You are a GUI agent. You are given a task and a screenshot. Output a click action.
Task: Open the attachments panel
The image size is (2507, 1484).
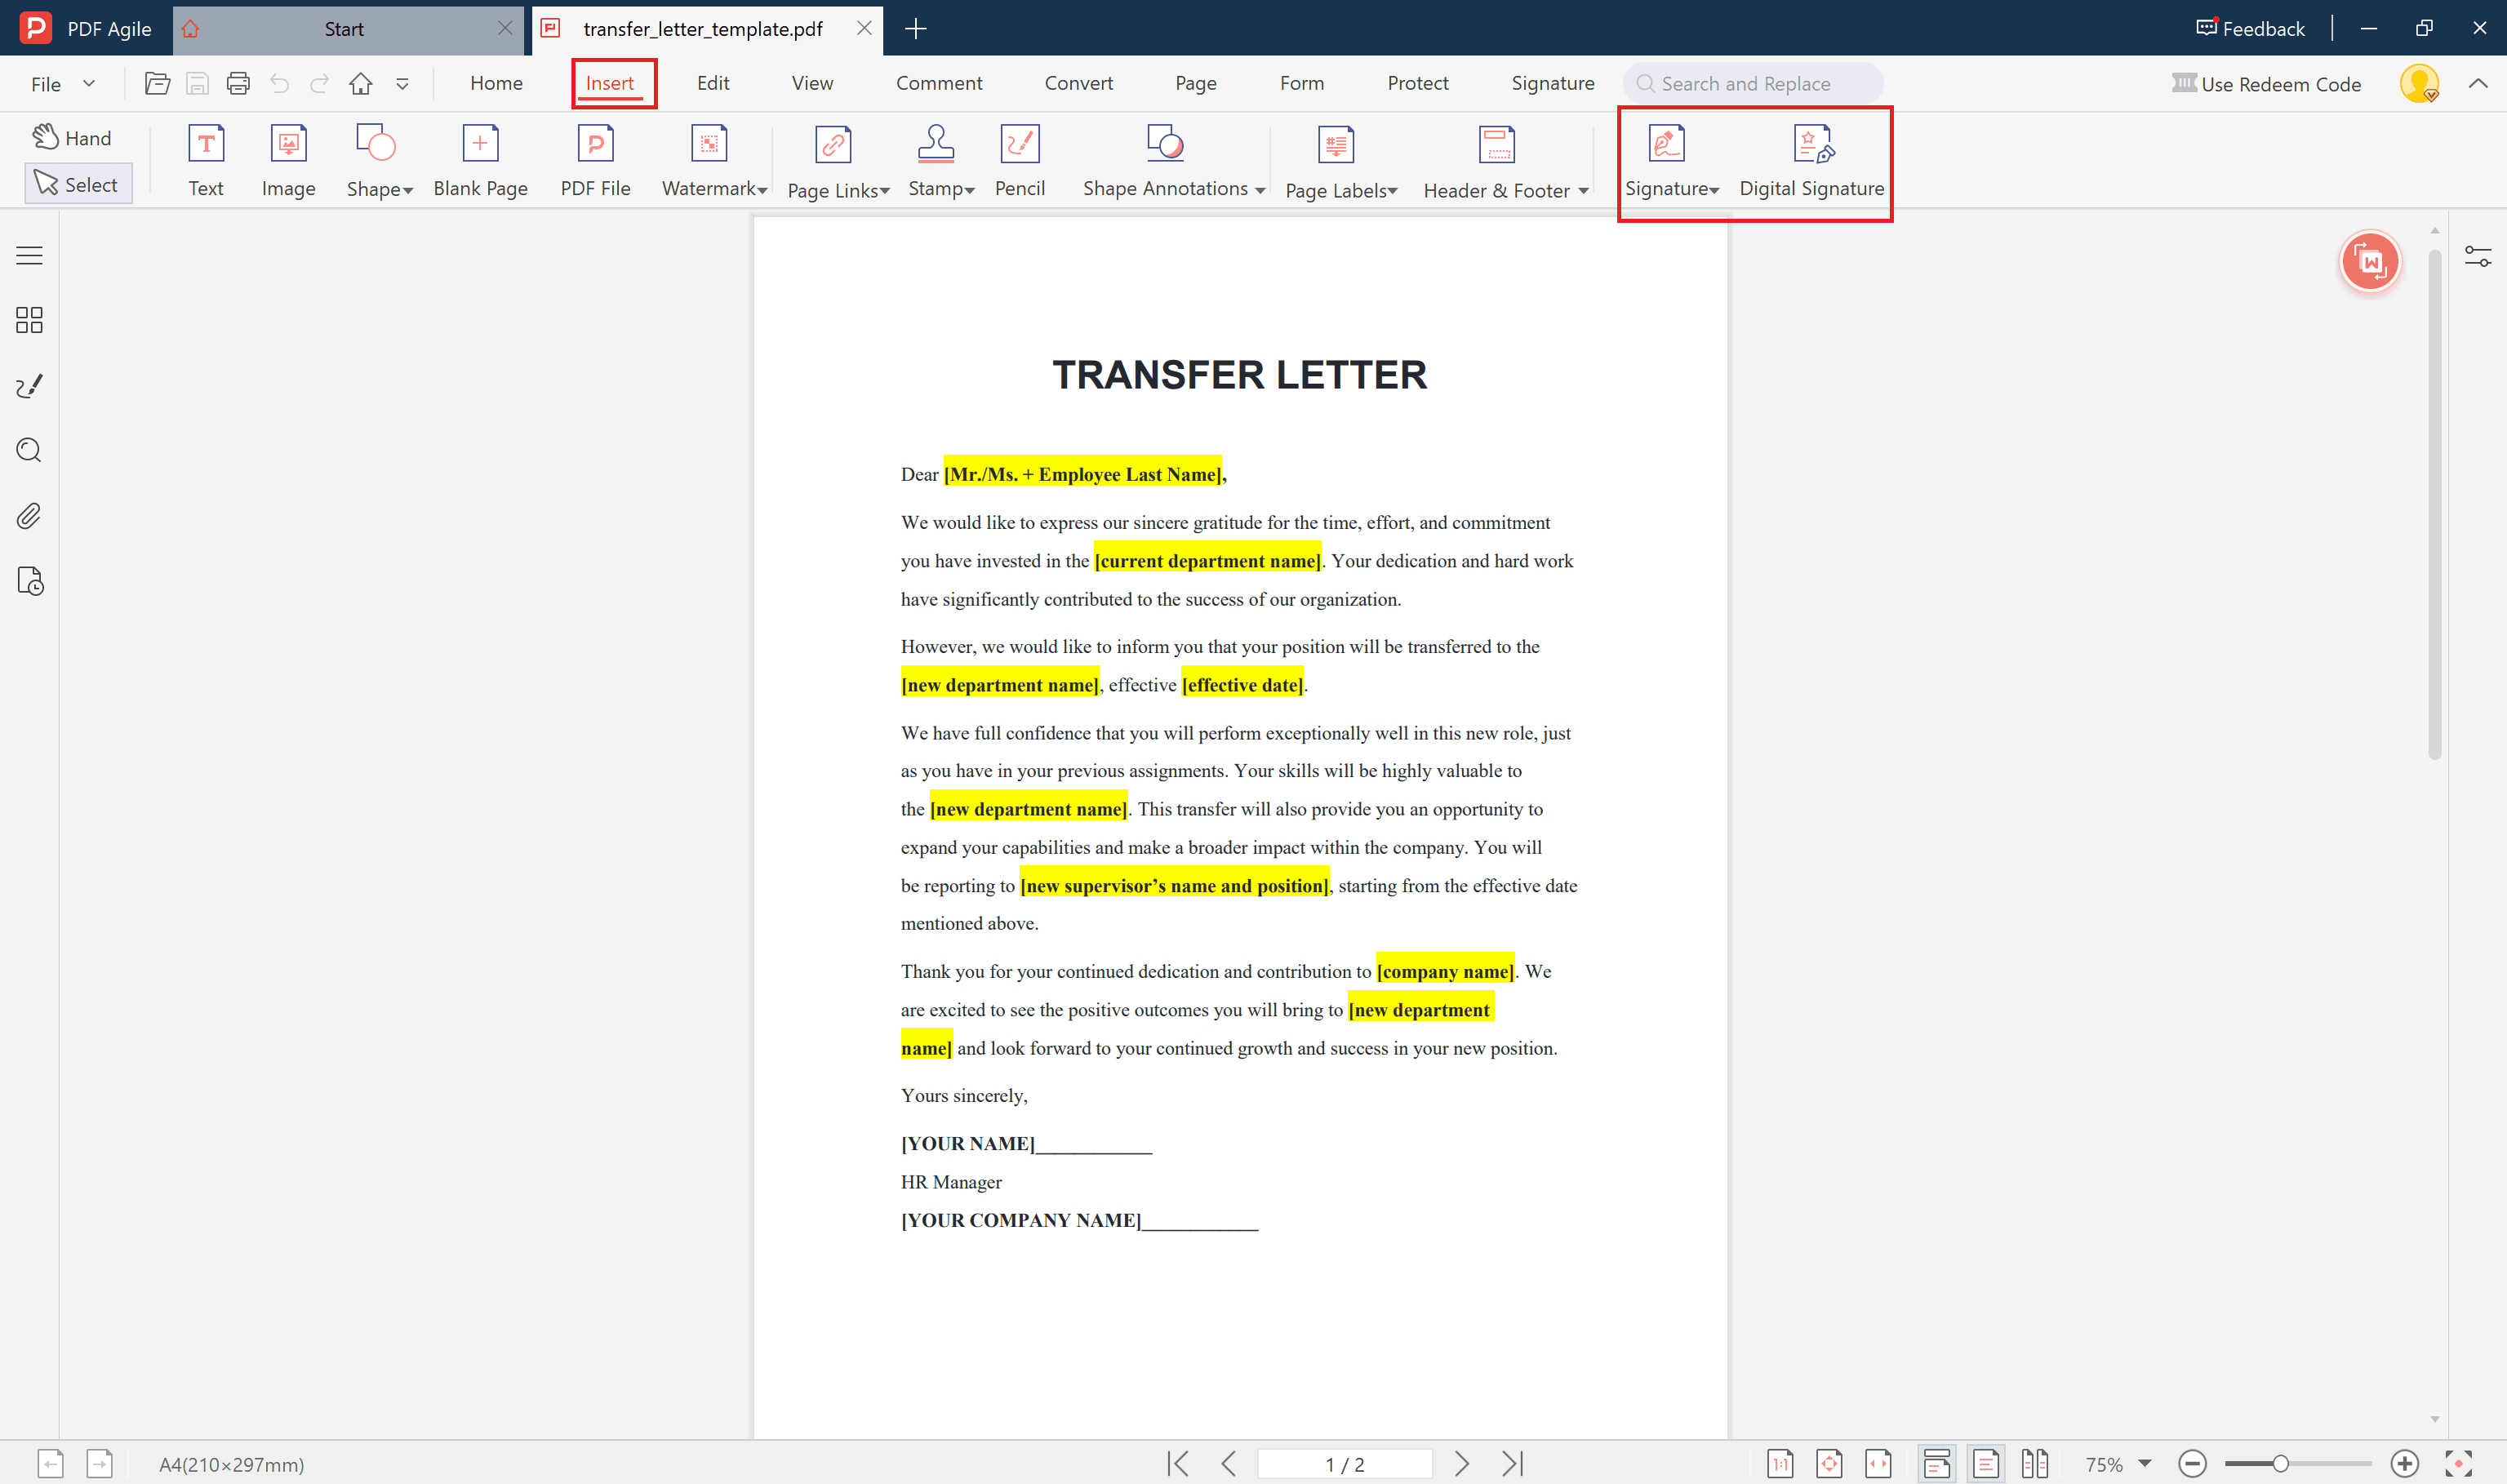tap(28, 515)
